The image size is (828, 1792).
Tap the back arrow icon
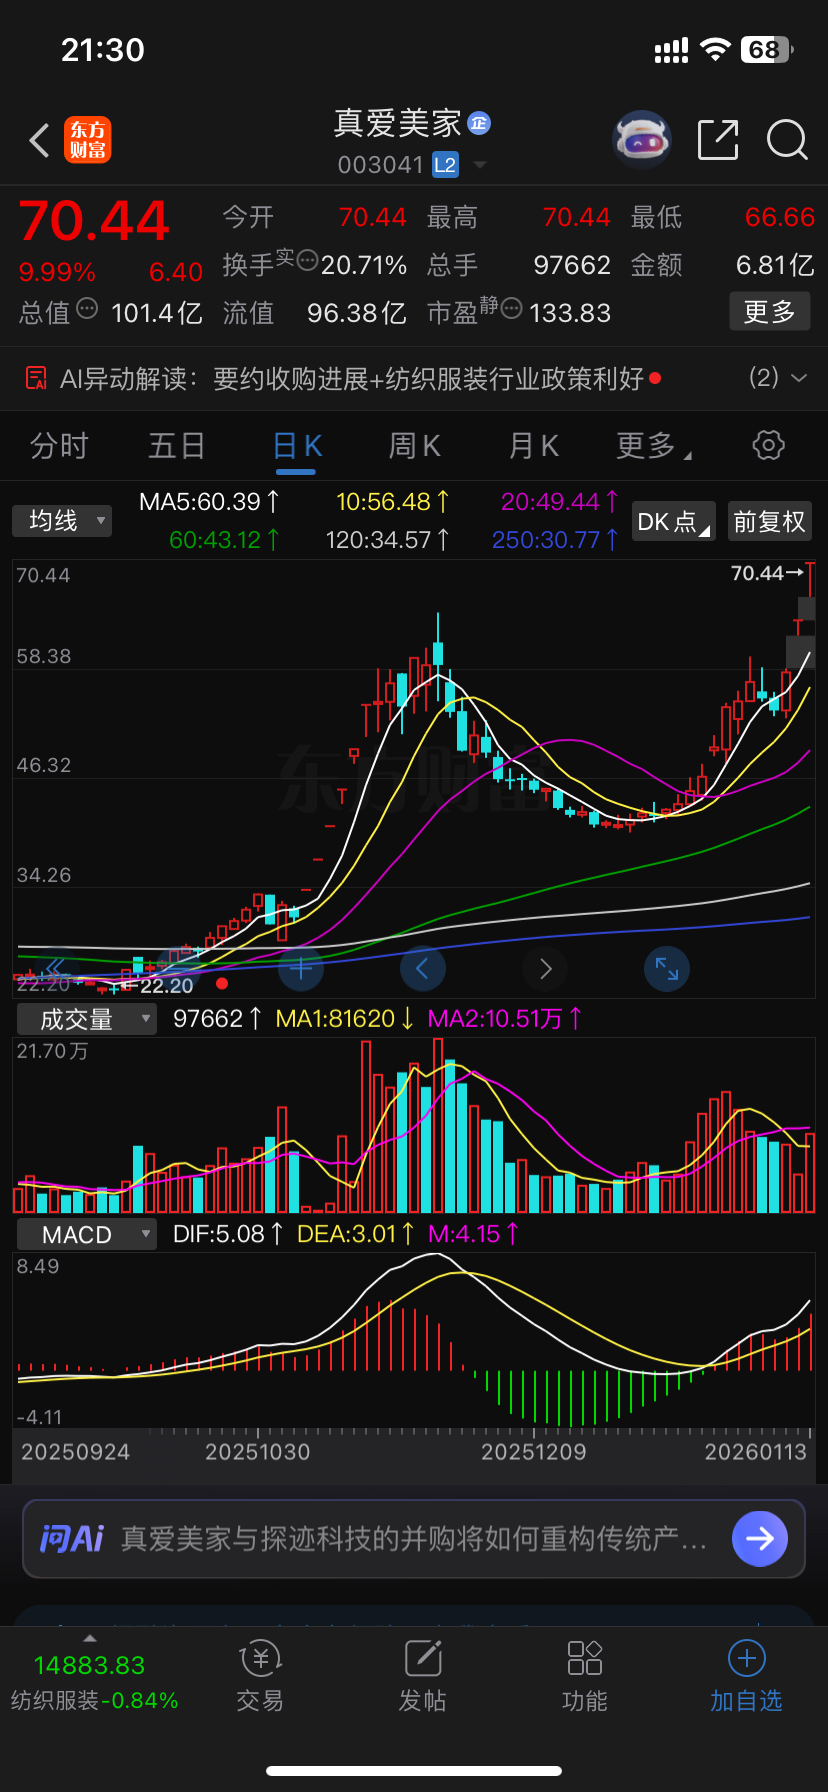[x=40, y=141]
